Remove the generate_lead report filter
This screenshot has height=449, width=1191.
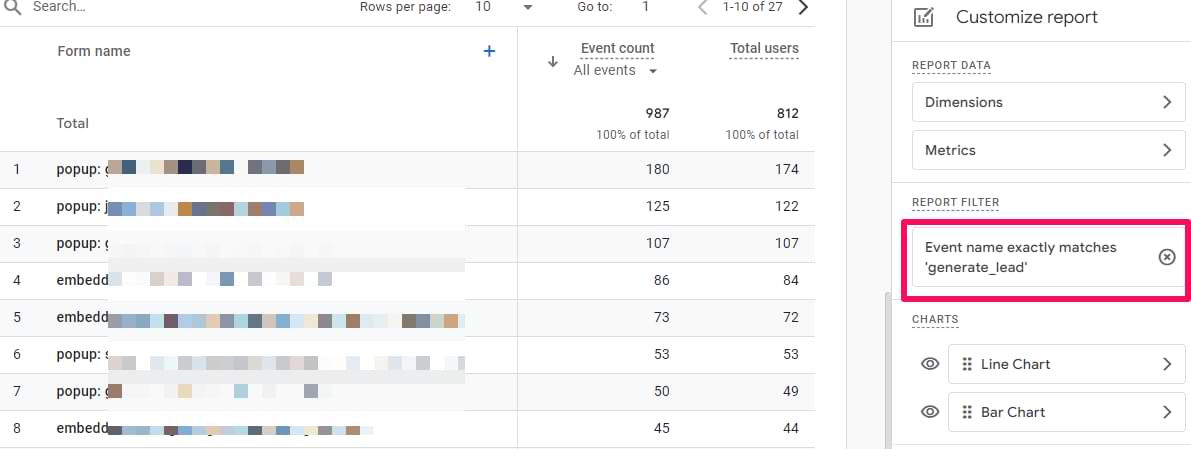[x=1166, y=257]
